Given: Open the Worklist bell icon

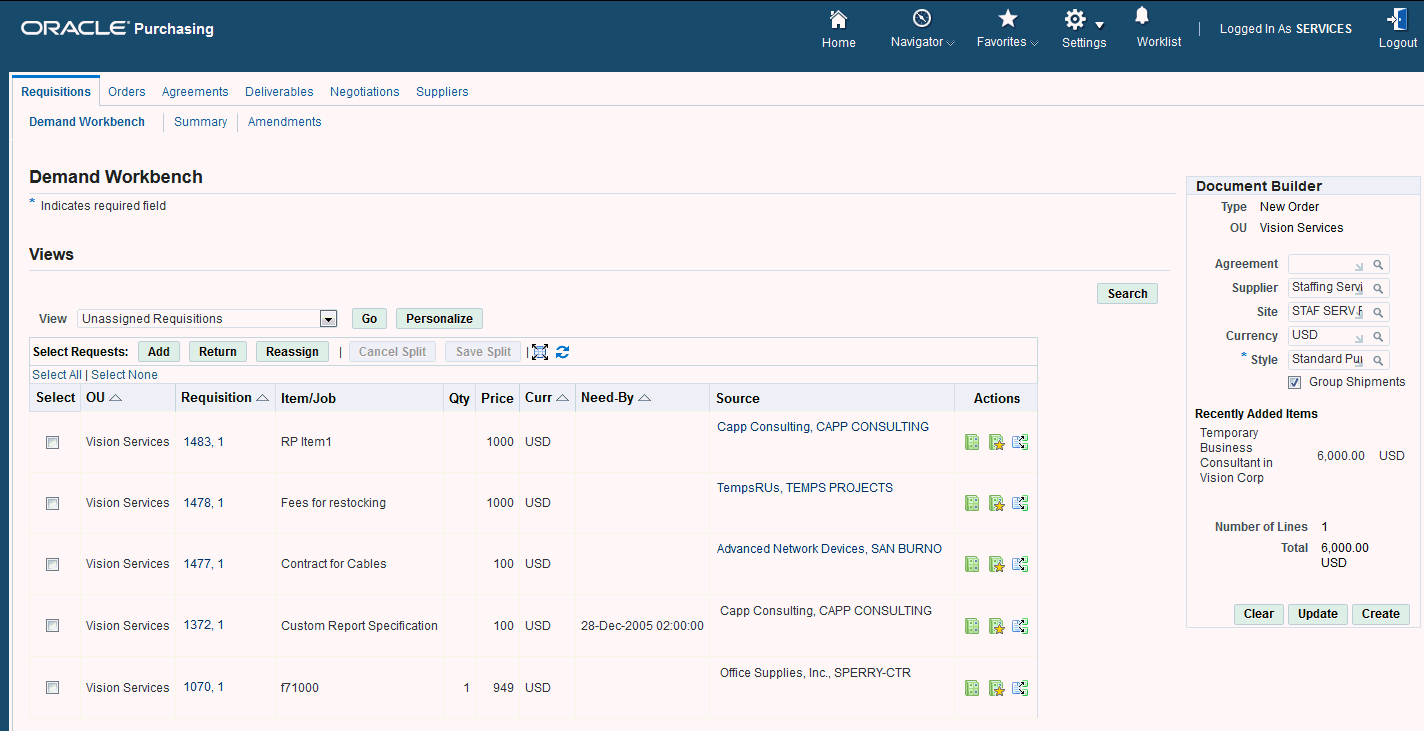Looking at the screenshot, I should tap(1142, 15).
